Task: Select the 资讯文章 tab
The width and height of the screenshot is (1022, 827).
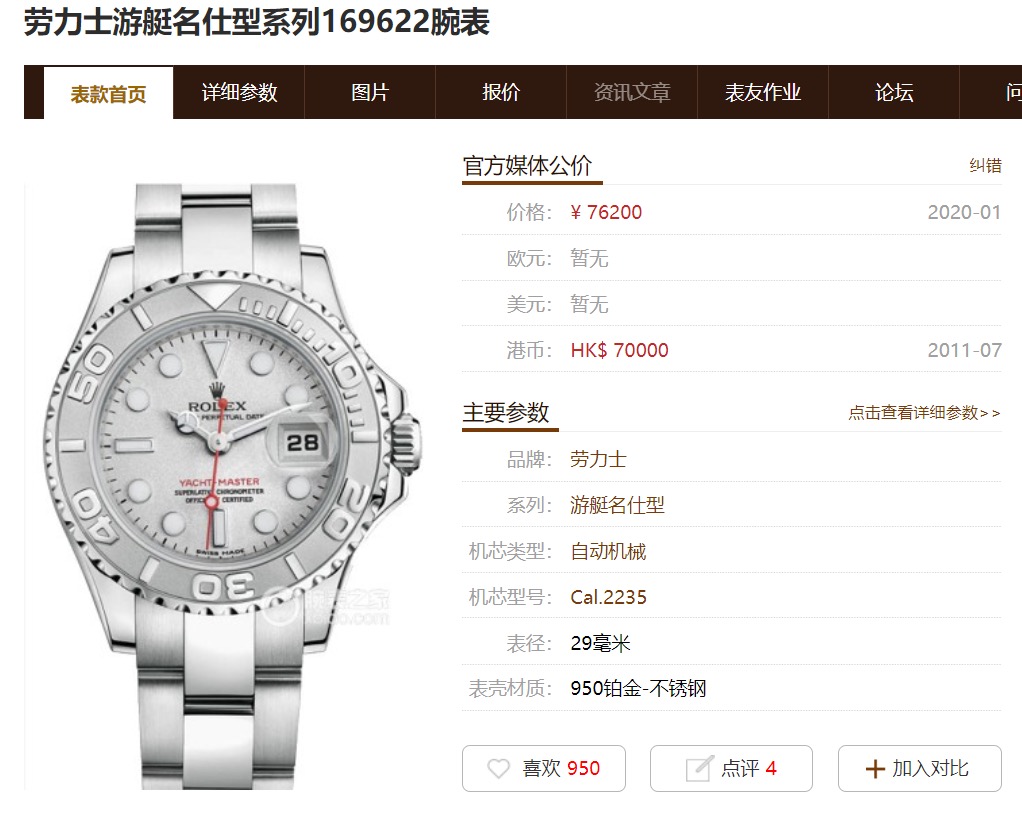Action: click(632, 93)
